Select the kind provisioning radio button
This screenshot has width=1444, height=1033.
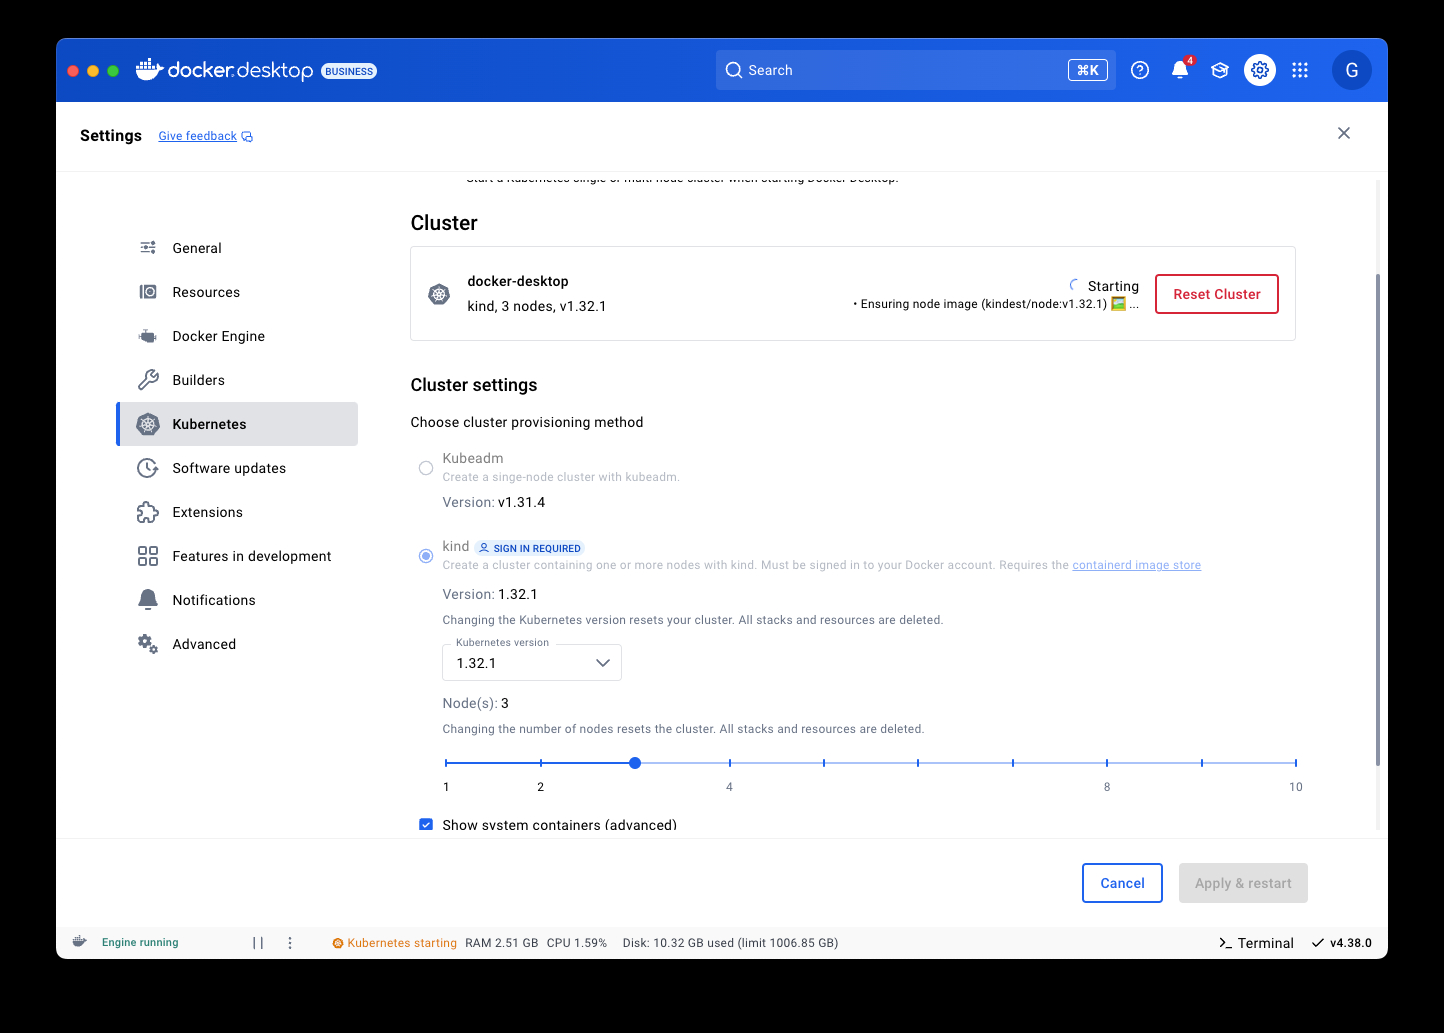(x=426, y=556)
